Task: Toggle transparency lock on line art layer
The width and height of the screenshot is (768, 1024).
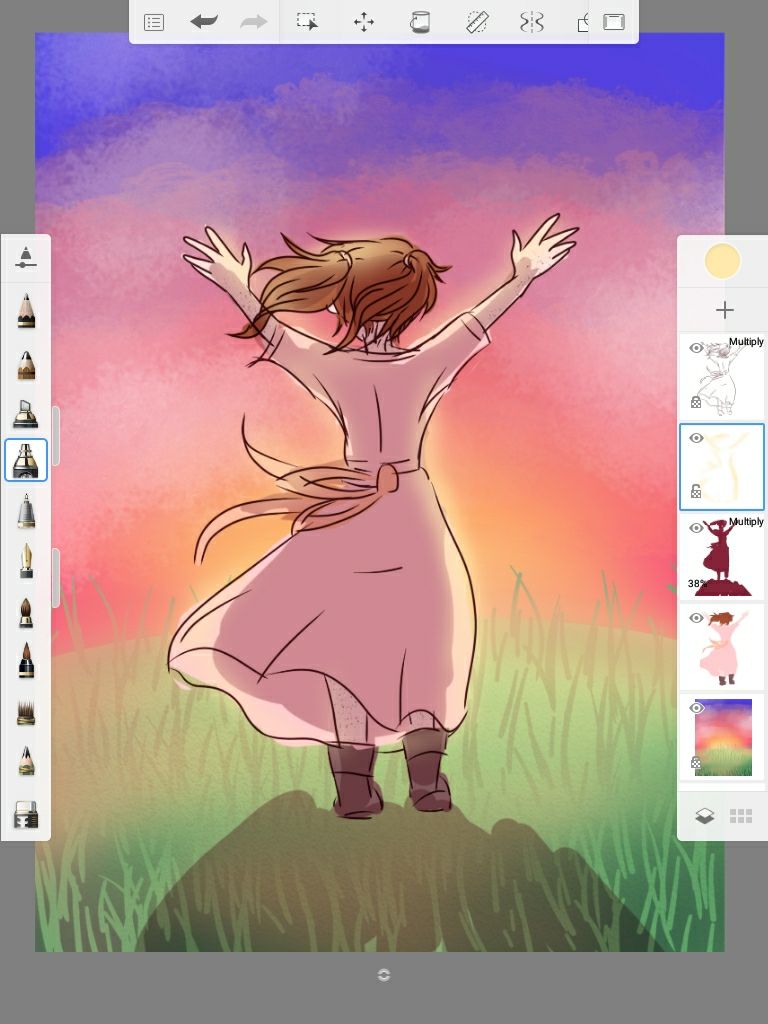Action: click(x=696, y=402)
